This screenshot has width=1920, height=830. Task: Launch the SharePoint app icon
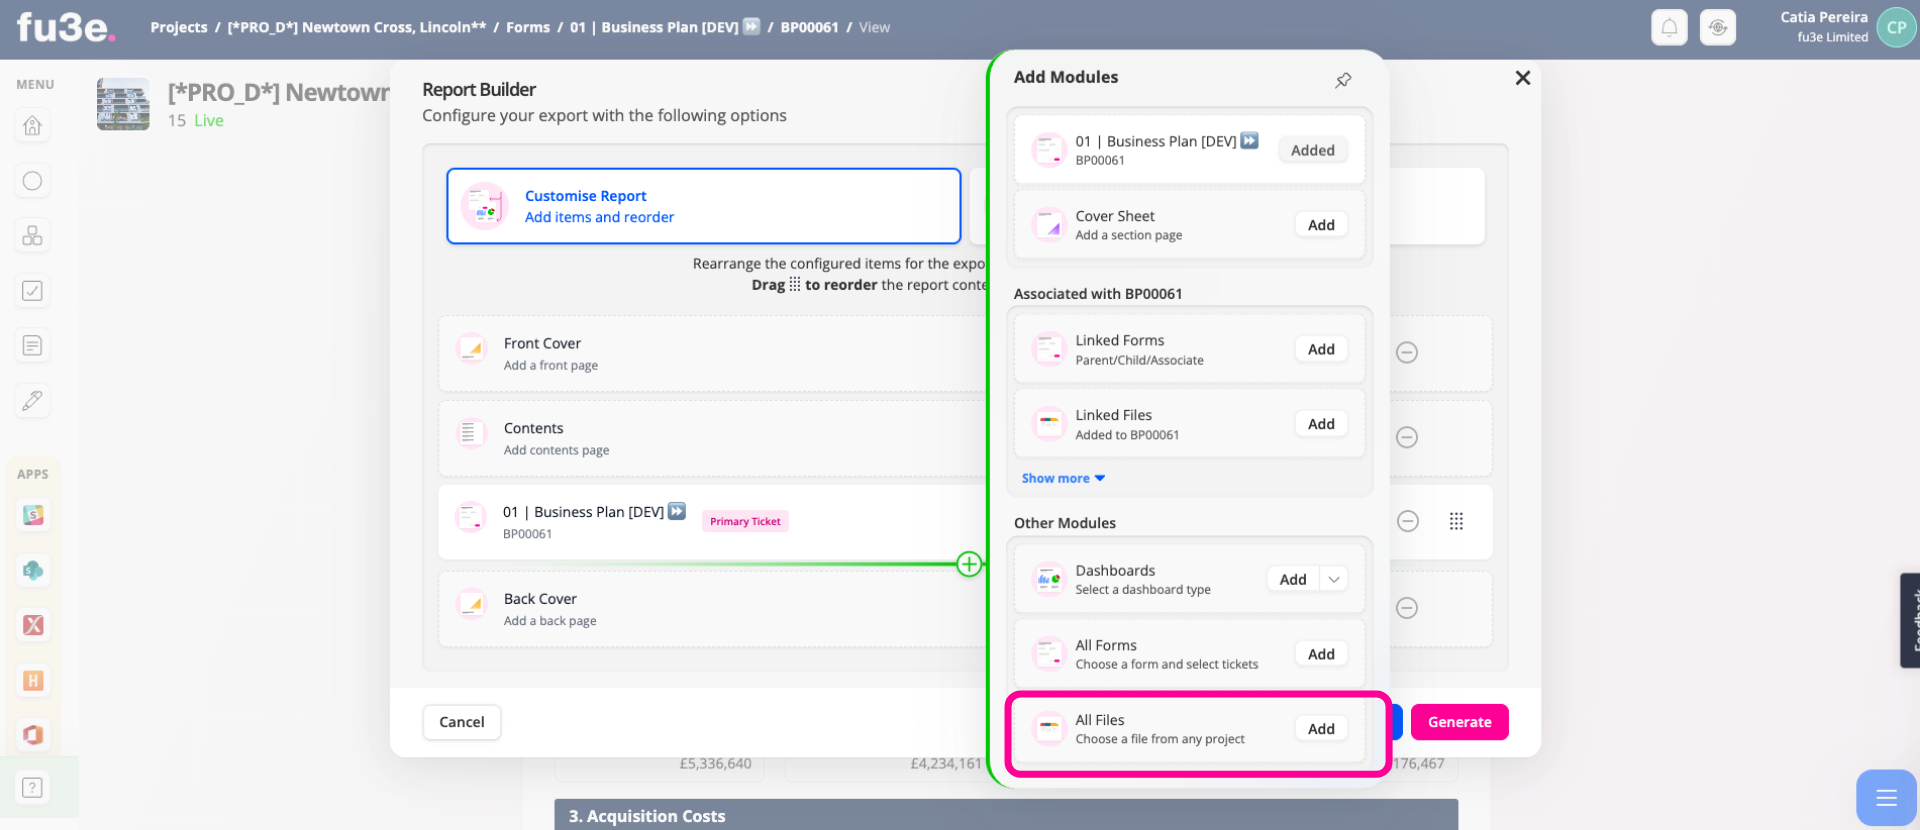coord(33,570)
